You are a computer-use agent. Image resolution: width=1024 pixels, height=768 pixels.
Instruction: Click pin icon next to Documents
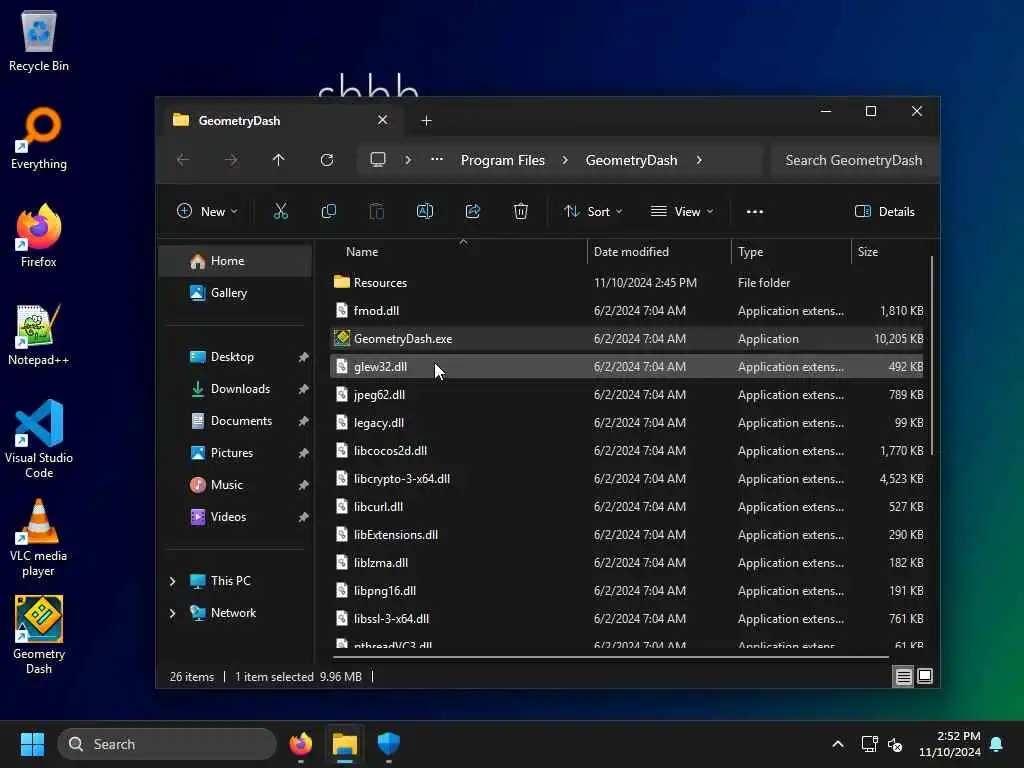304,421
